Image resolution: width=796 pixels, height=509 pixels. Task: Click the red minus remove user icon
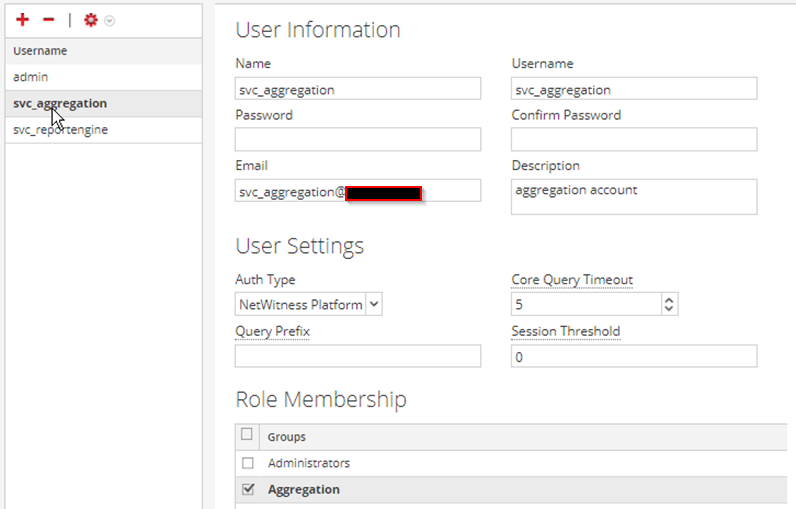point(48,20)
